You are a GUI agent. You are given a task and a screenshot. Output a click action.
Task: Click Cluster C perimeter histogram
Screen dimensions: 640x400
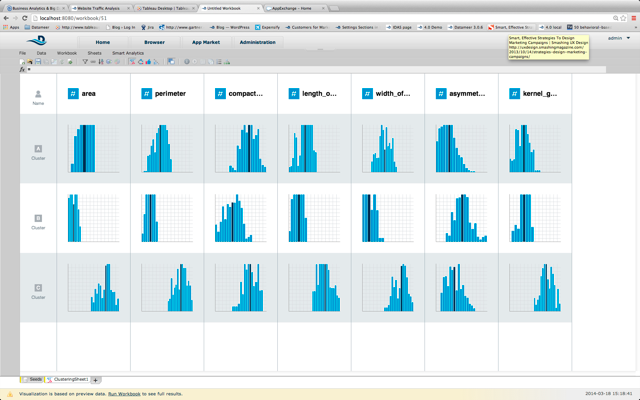pos(167,288)
